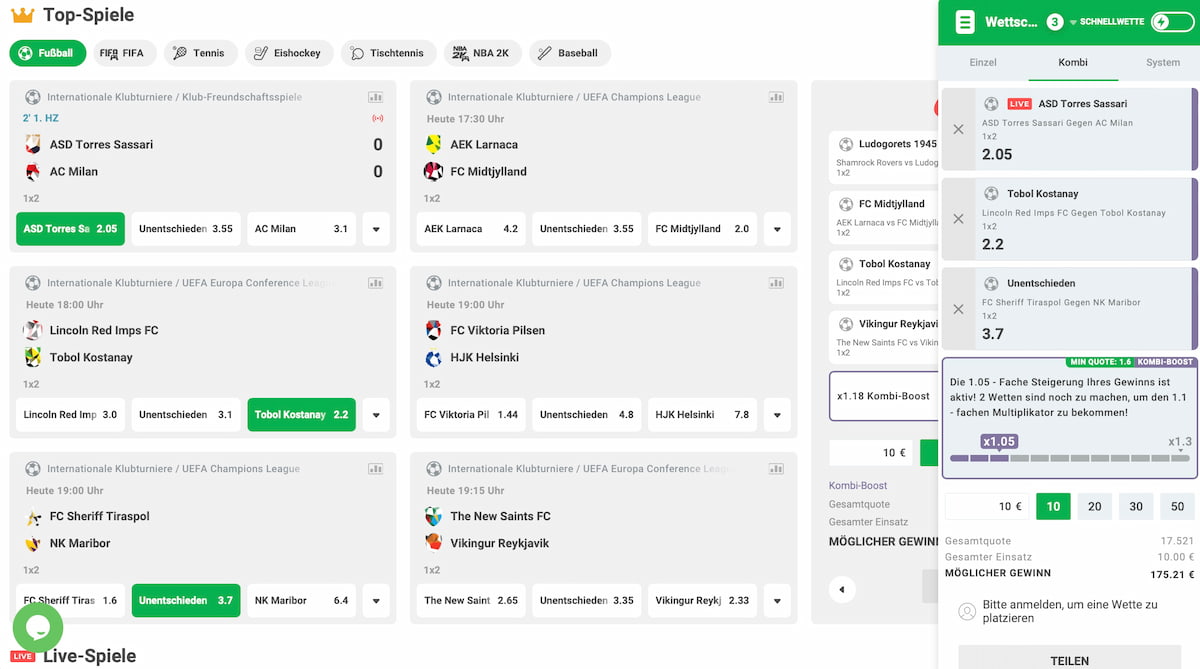Screen dimensions: 1200x669
Task: Click the HJK Helsinki team logo
Action: tap(433, 357)
